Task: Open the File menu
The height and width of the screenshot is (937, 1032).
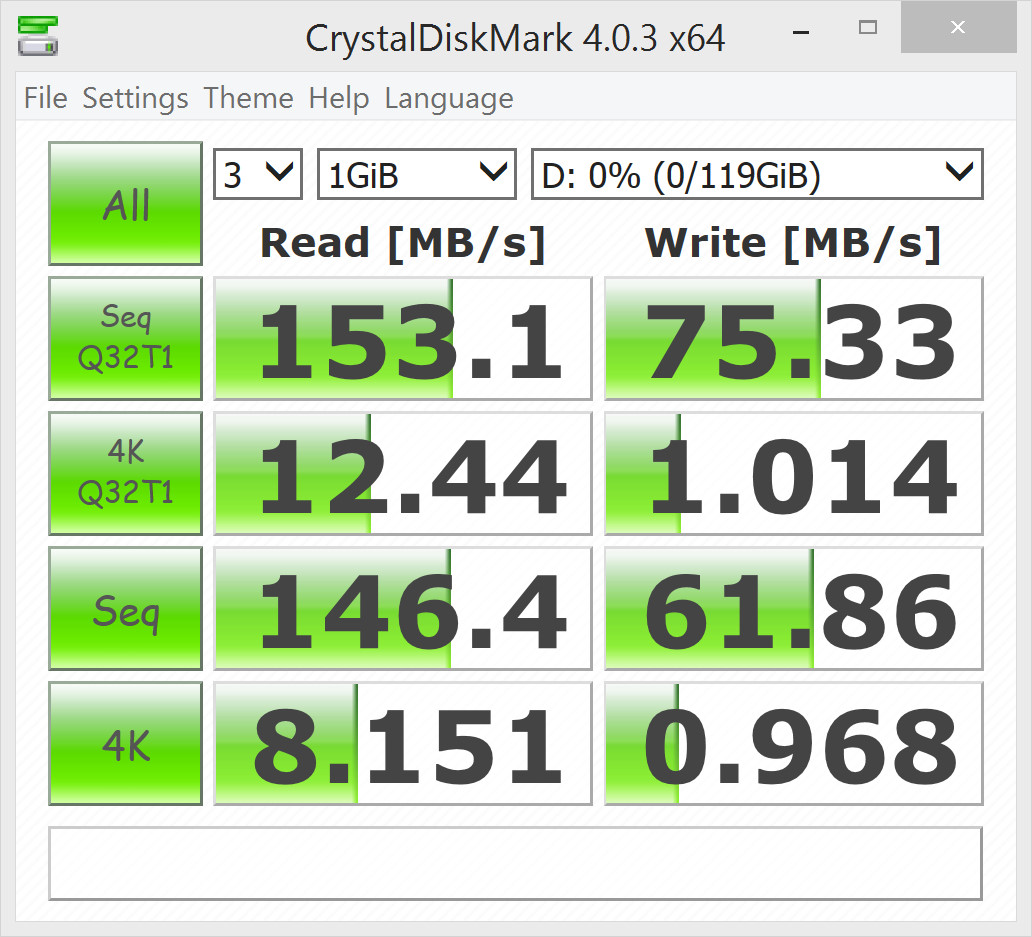Action: 45,99
